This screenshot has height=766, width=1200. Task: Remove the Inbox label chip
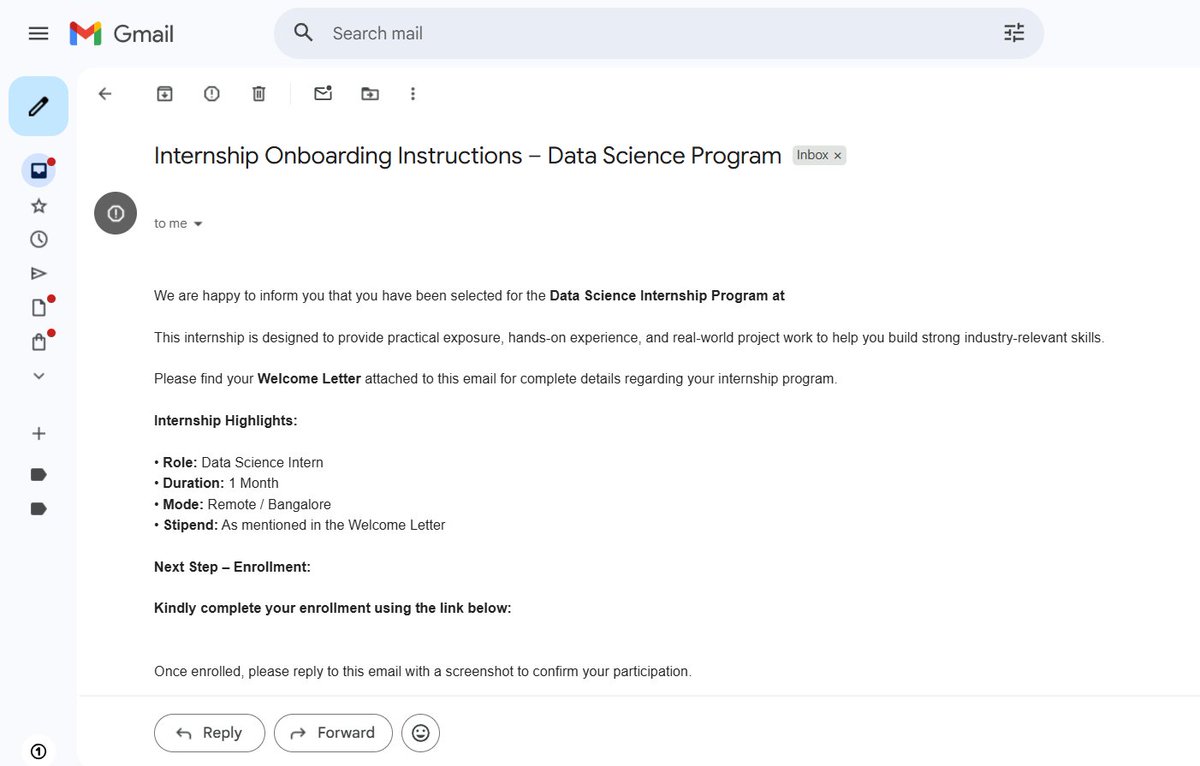838,155
